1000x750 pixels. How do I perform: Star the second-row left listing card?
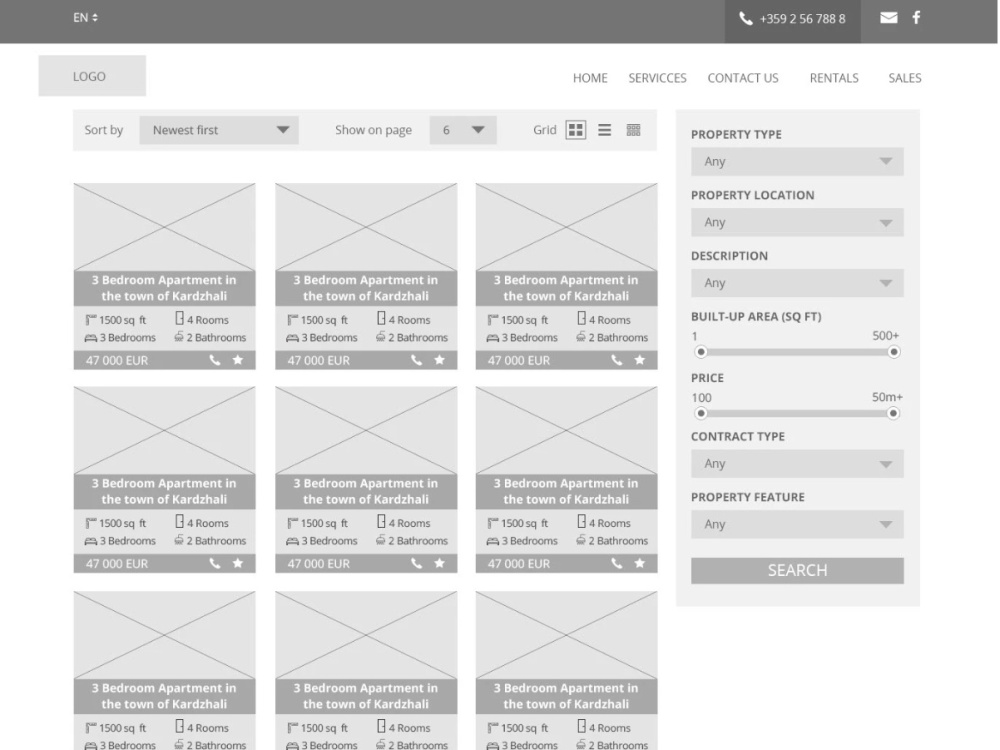pos(238,563)
